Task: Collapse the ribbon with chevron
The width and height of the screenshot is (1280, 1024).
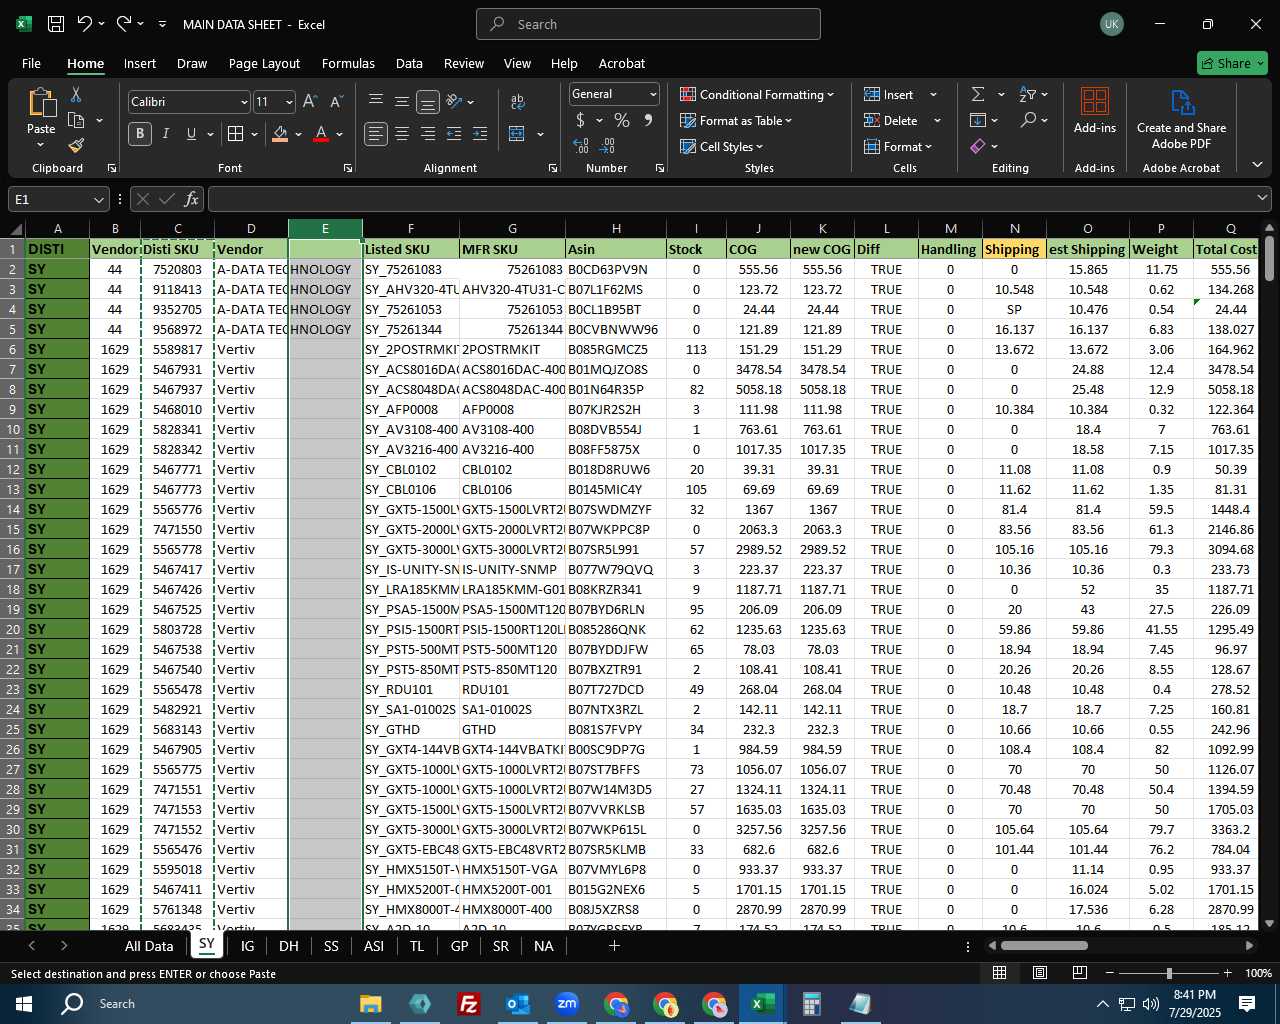Action: [1257, 165]
